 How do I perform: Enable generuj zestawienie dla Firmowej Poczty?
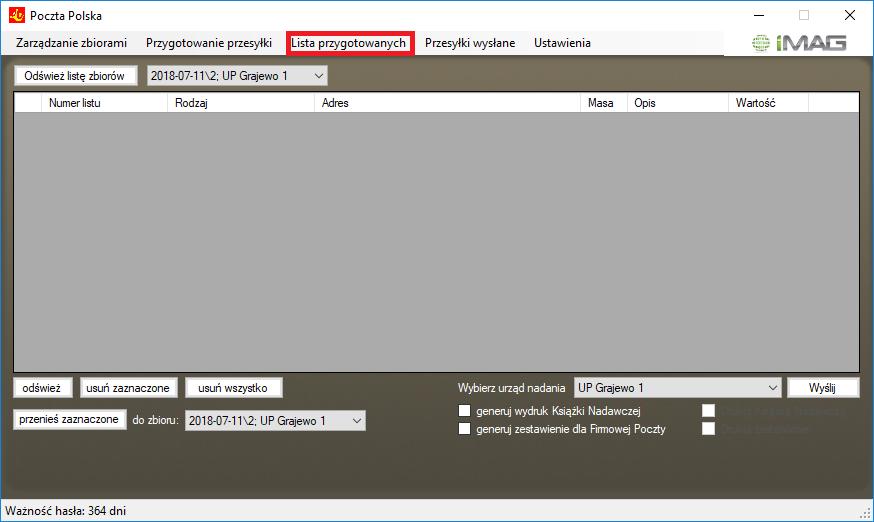(464, 429)
